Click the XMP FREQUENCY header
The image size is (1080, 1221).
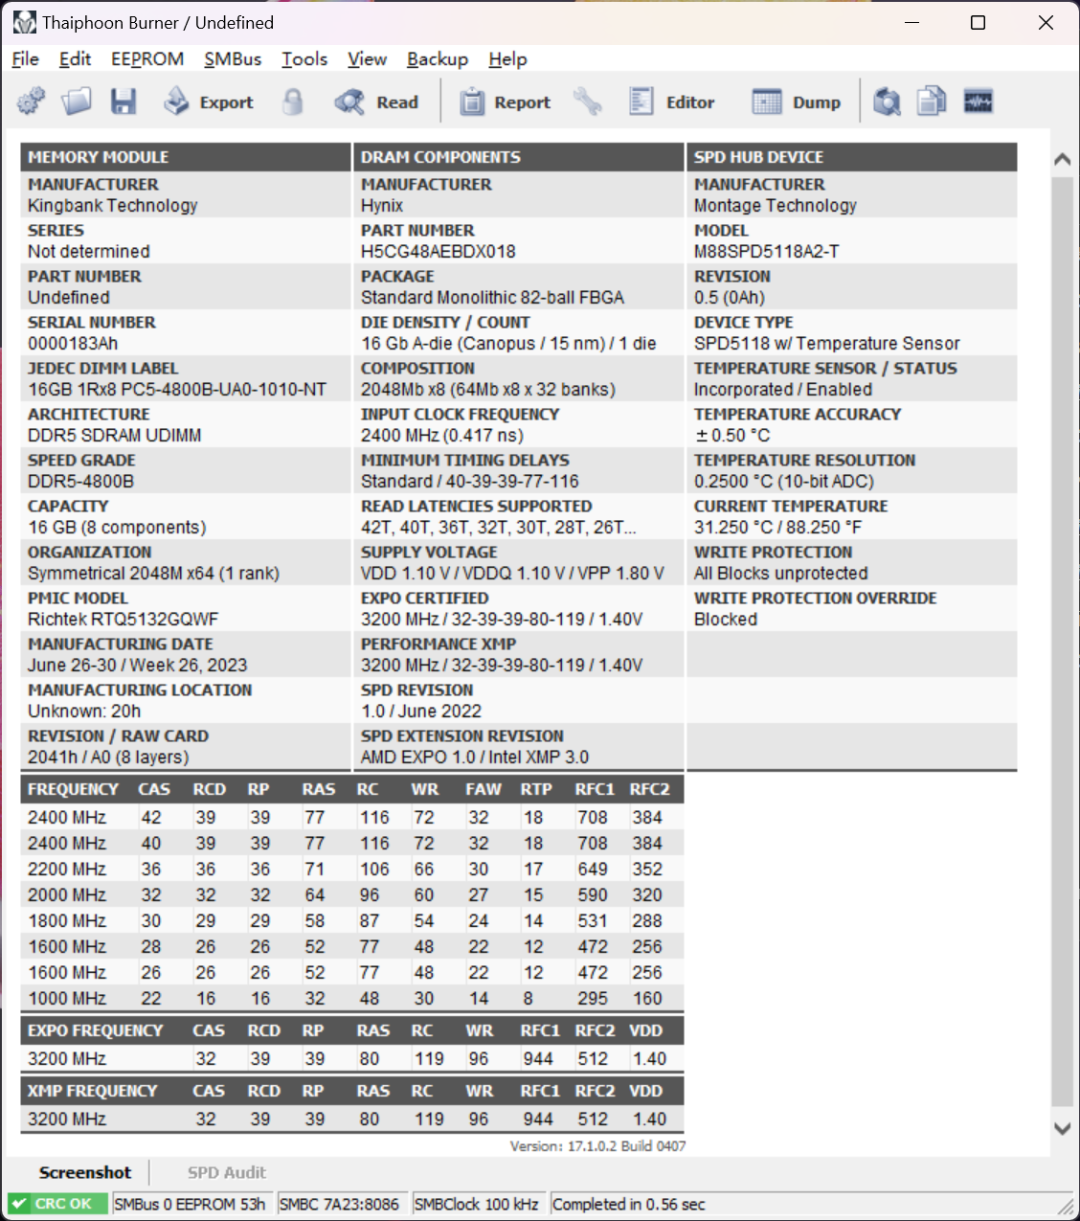[92, 1091]
